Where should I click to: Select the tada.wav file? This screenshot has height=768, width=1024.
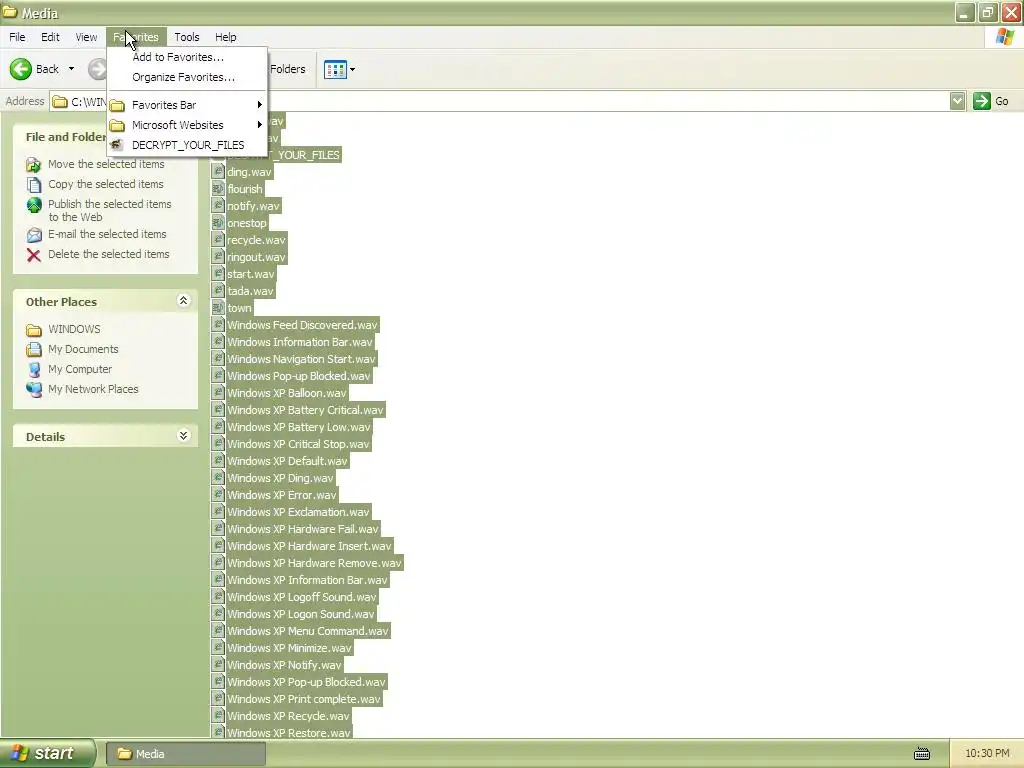pyautogui.click(x=251, y=291)
